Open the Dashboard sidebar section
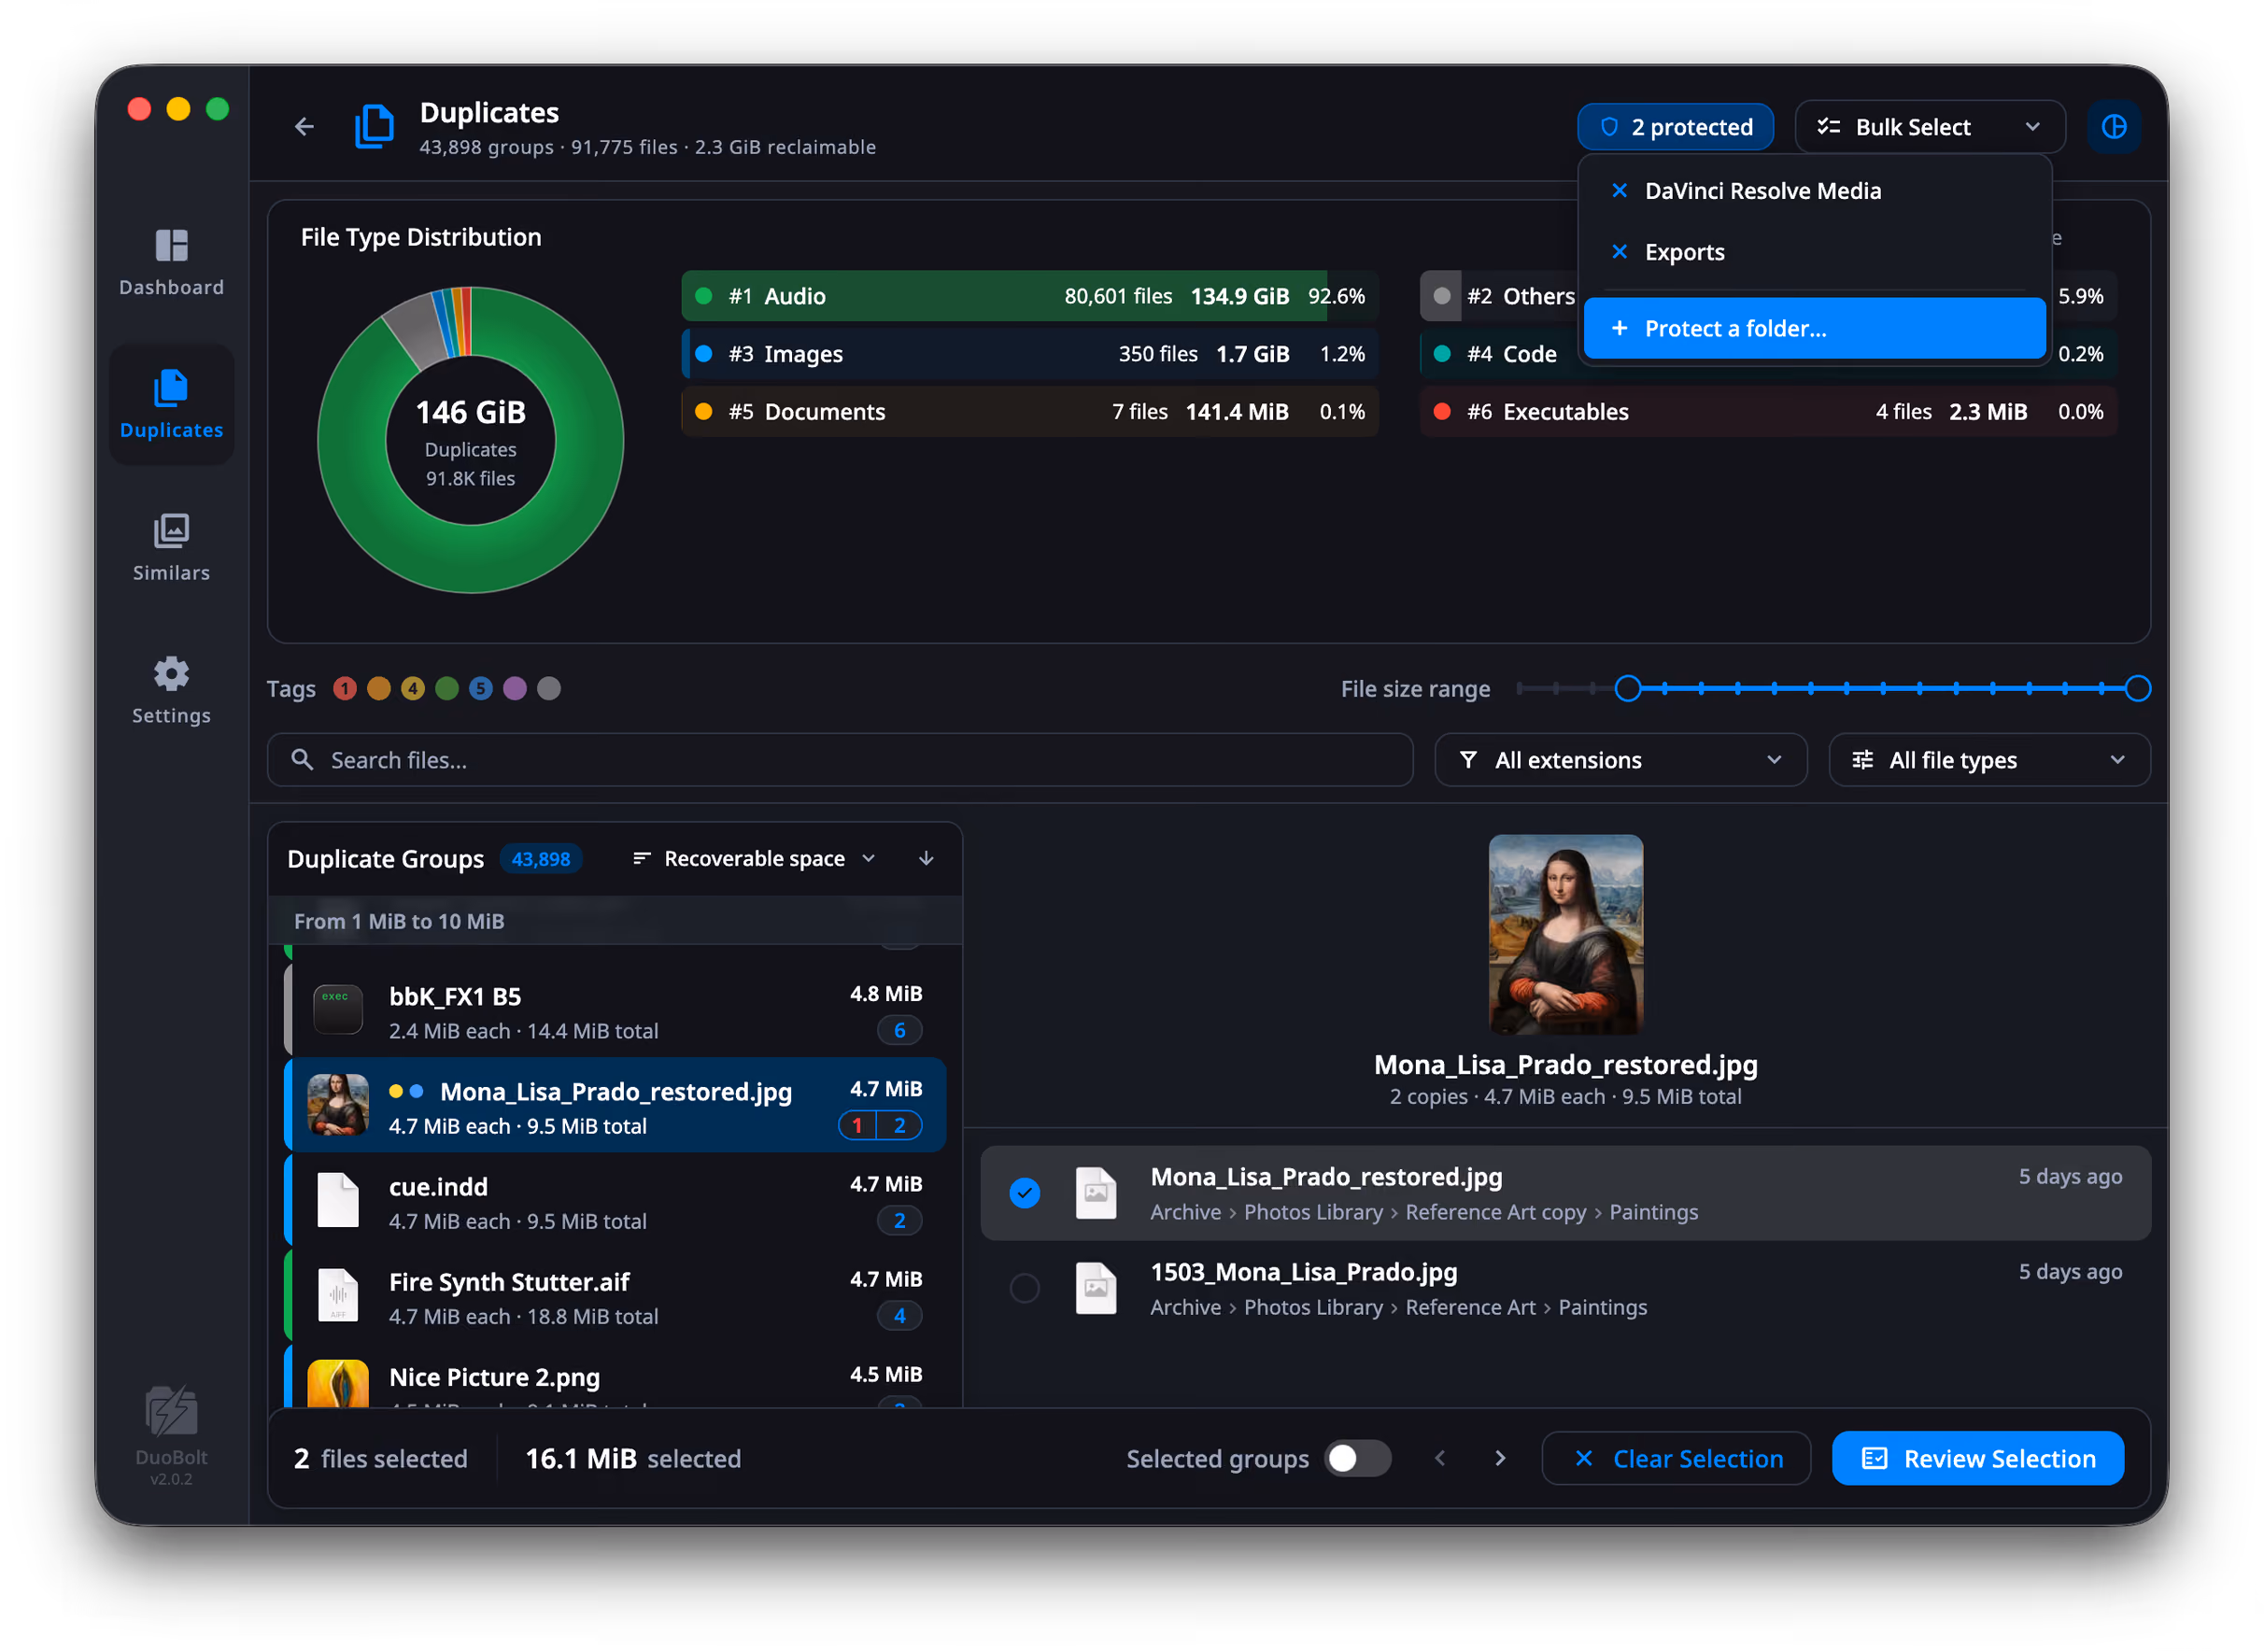This screenshot has height=1652, width=2264. pos(171,263)
